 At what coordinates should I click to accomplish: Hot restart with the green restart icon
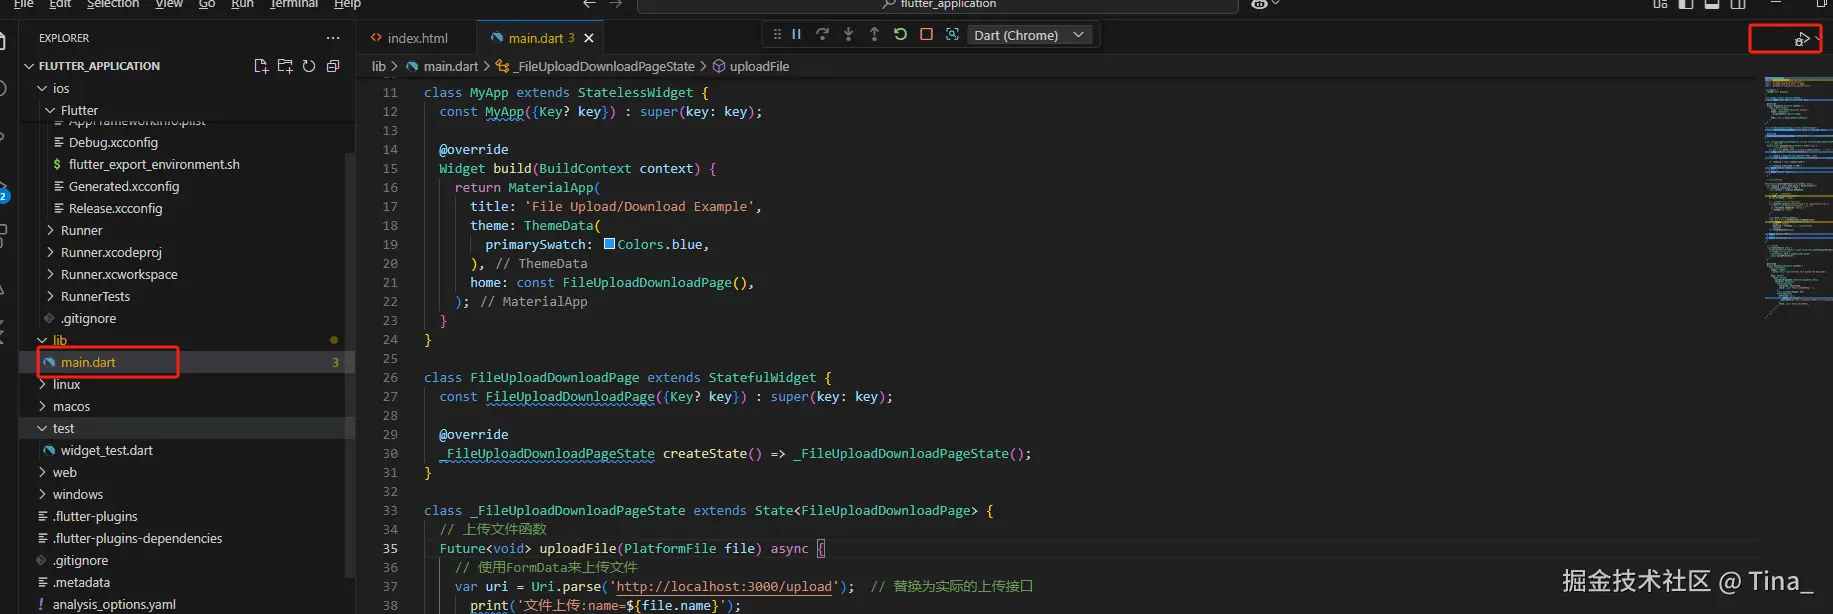(x=900, y=34)
